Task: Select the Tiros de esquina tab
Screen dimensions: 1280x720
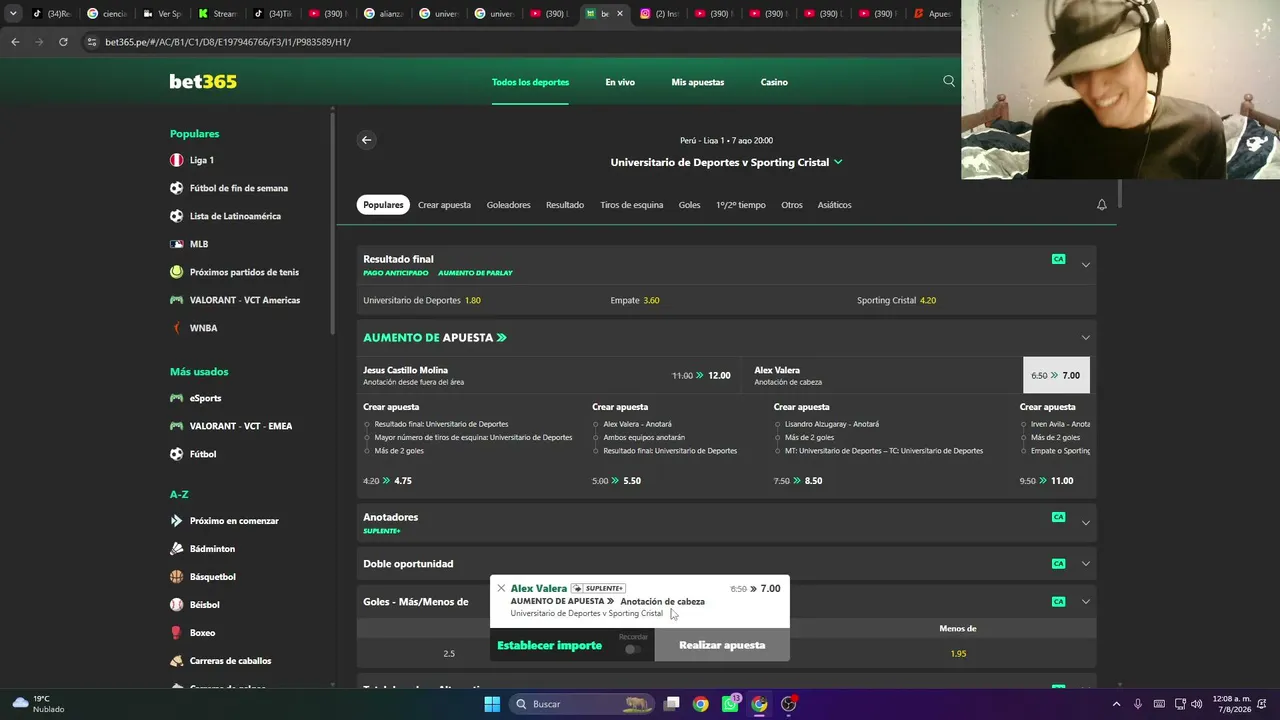Action: coord(631,205)
